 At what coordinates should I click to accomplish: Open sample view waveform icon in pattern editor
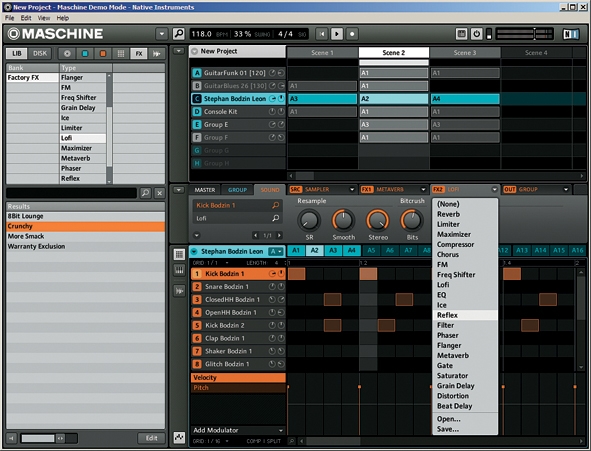tap(179, 290)
